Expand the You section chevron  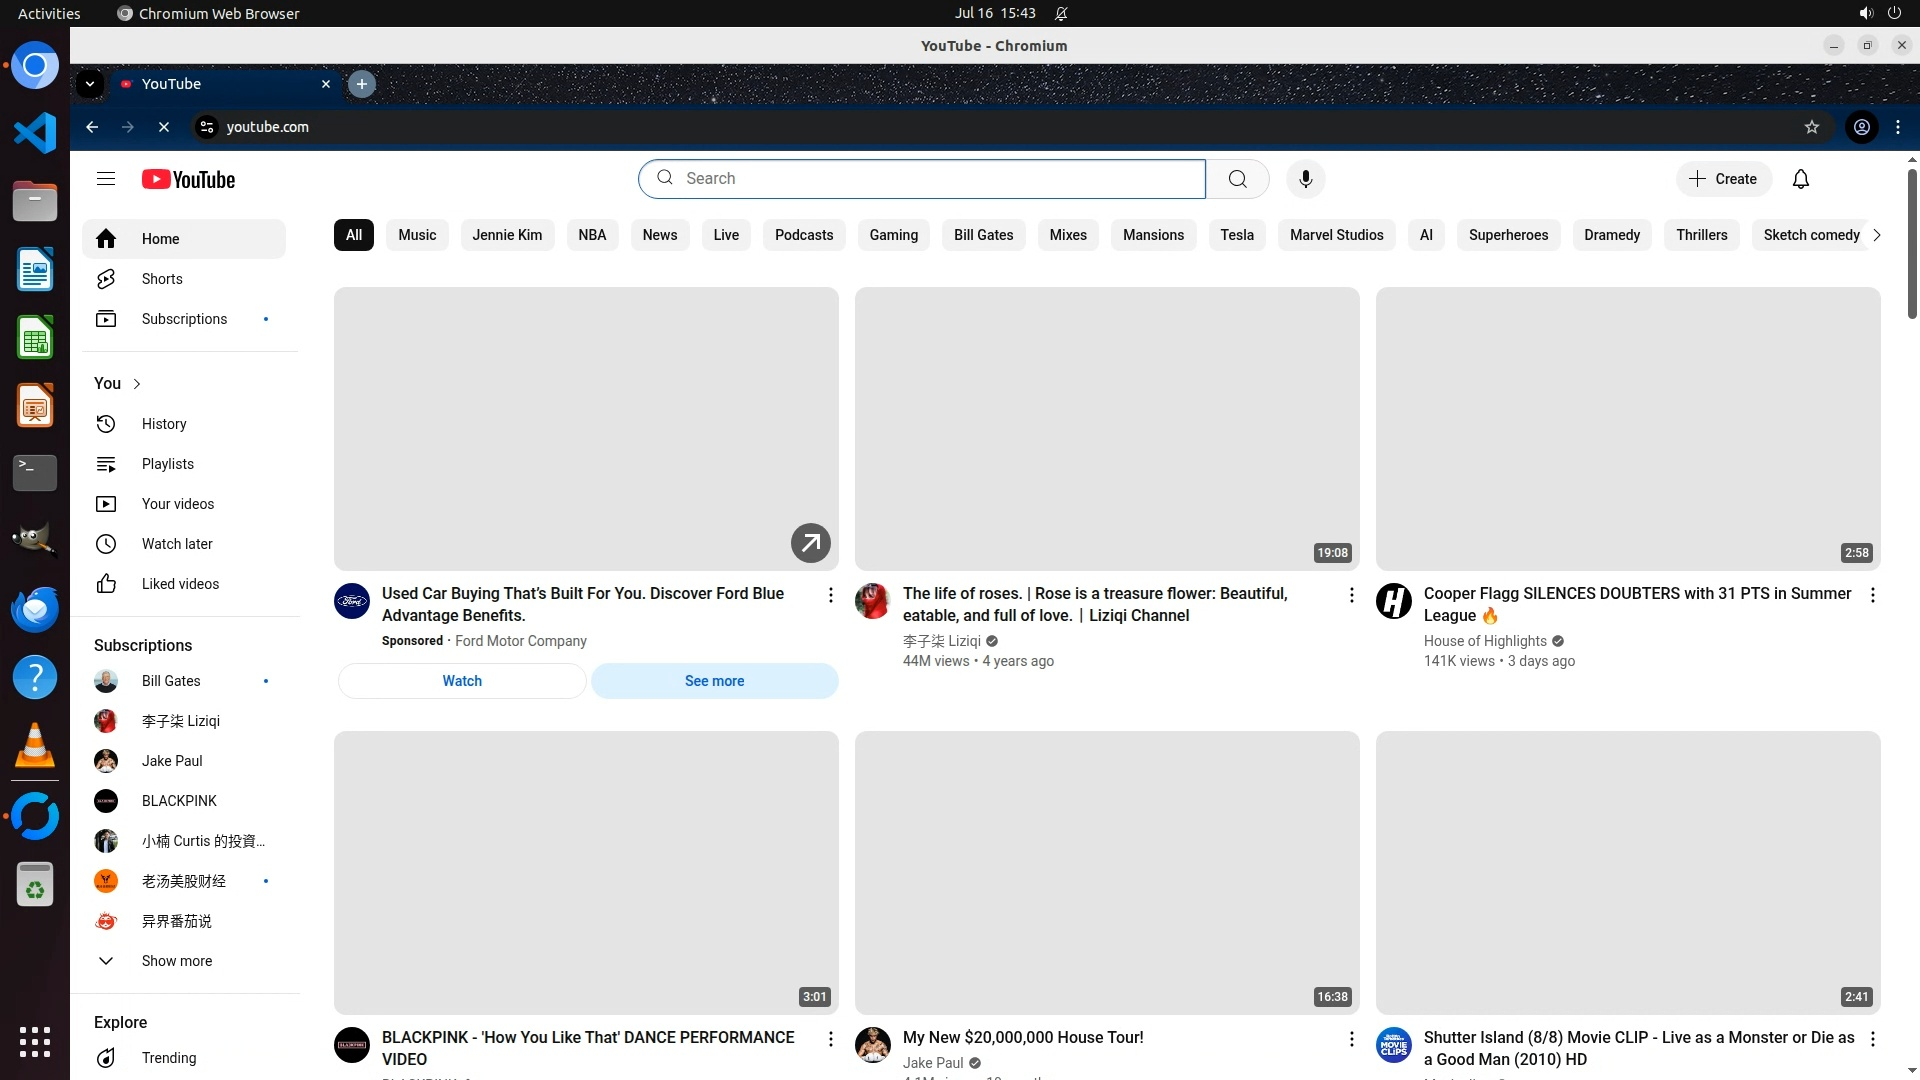tap(137, 384)
